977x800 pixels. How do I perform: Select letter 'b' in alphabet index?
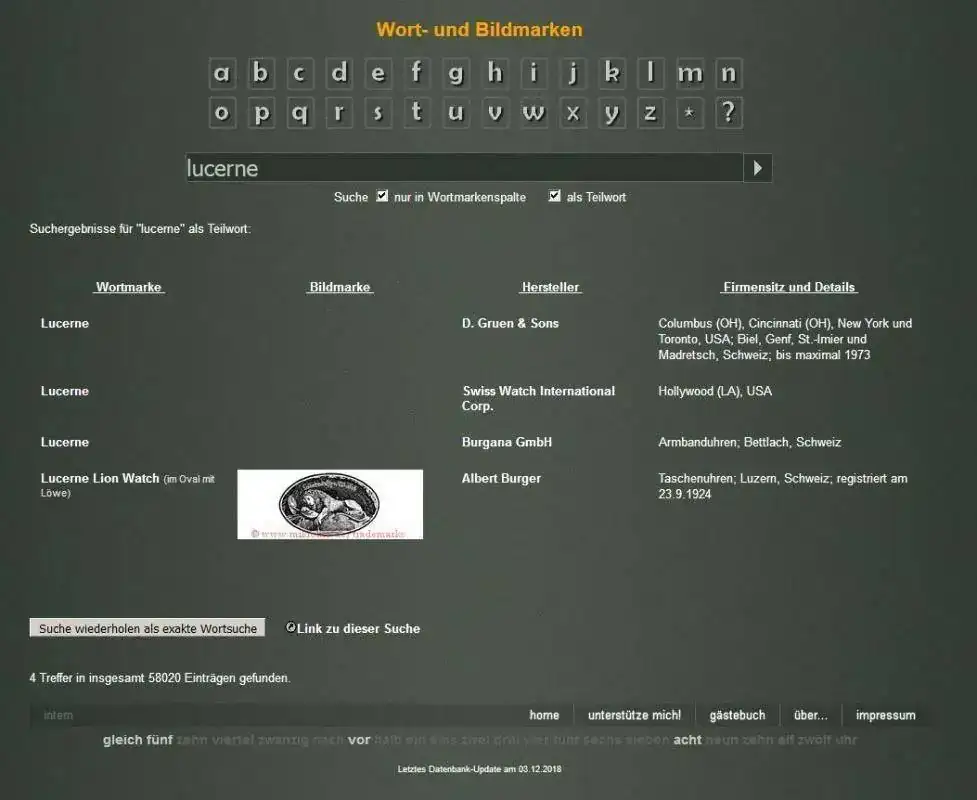tap(260, 74)
